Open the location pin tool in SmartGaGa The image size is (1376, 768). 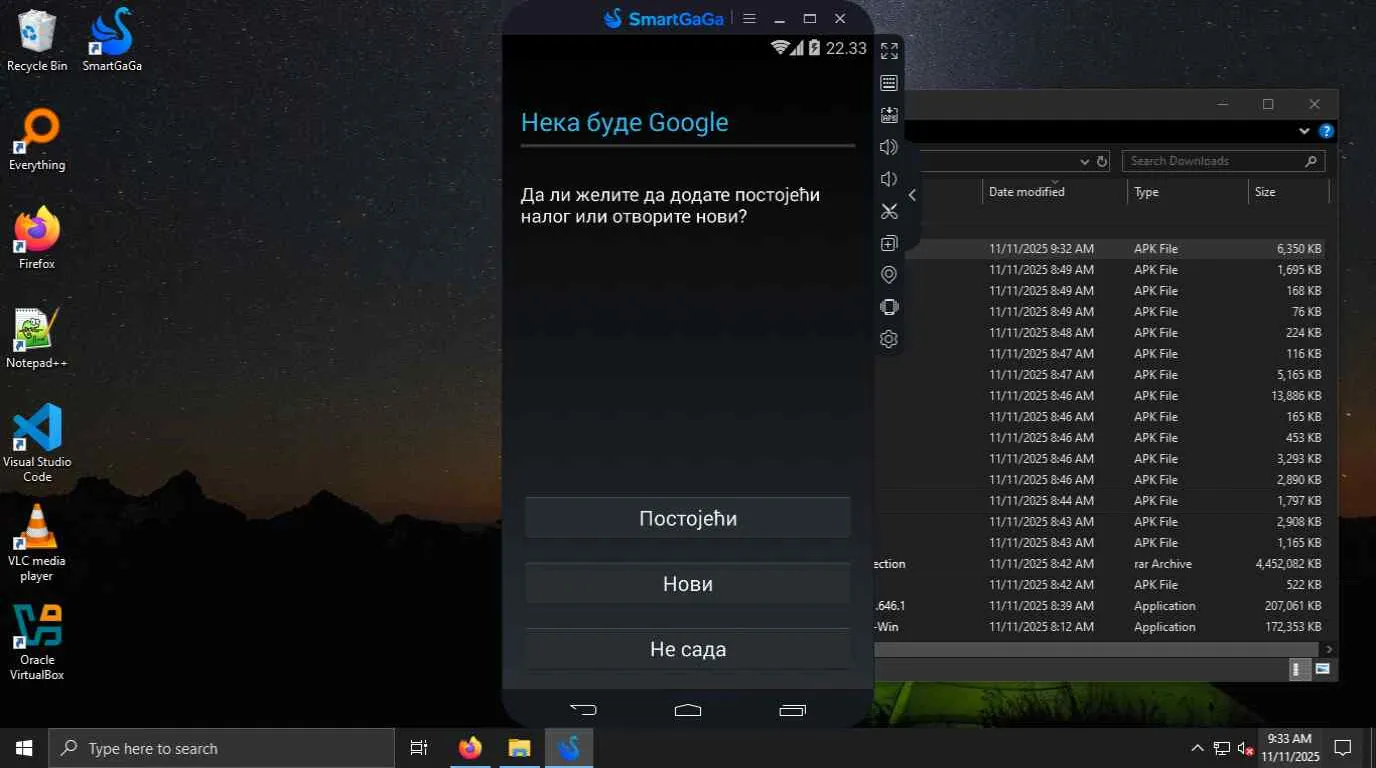click(889, 275)
